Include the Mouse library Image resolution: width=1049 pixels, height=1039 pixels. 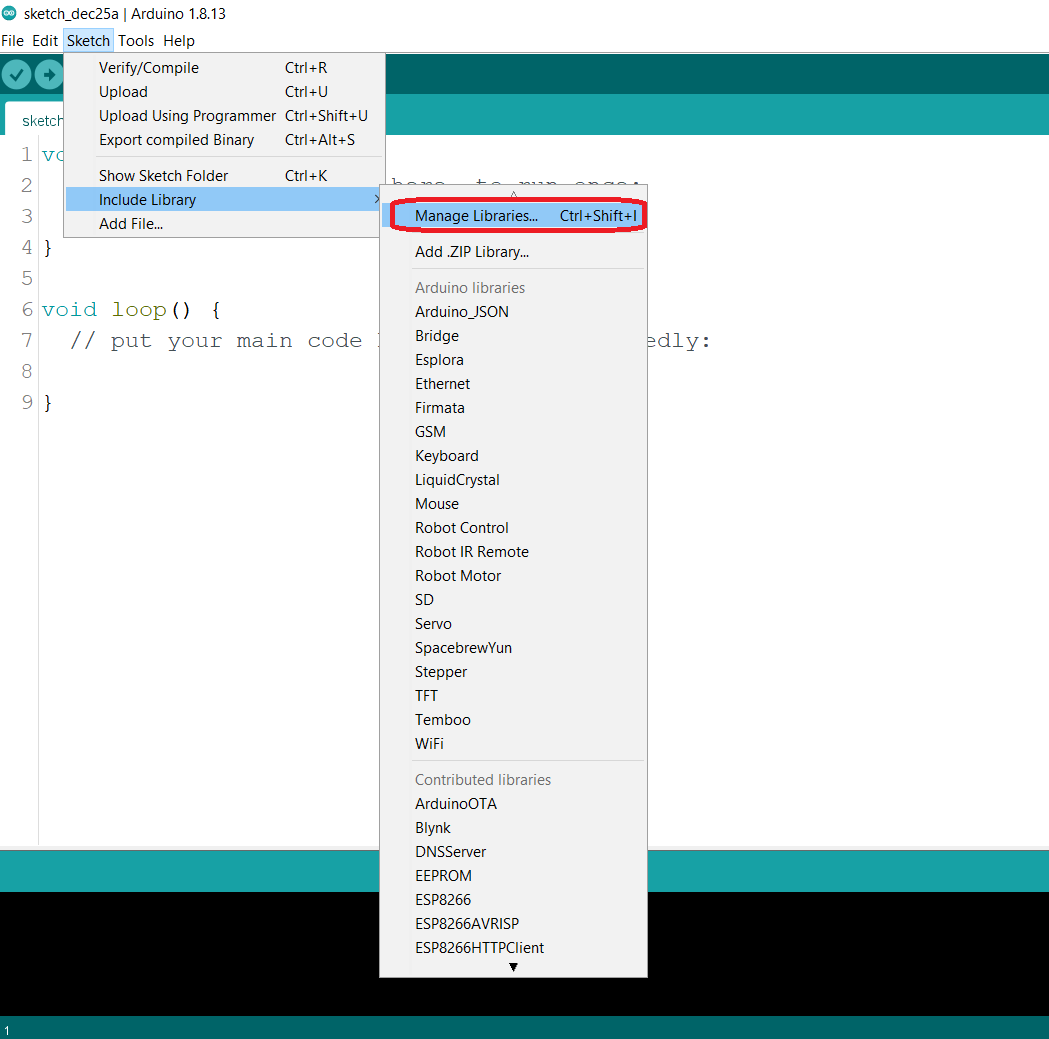[513, 504]
